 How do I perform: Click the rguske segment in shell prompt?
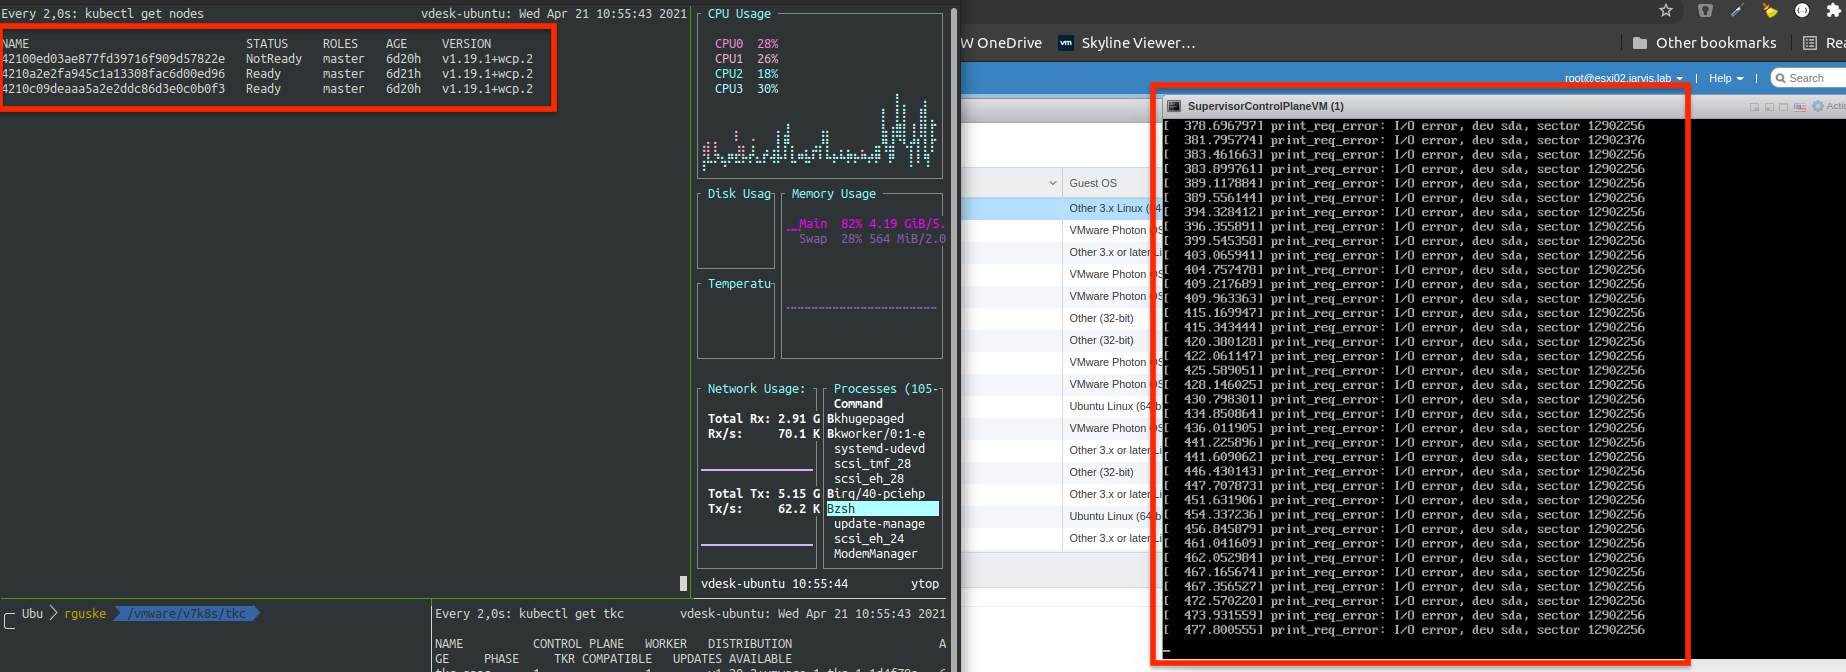(x=85, y=614)
